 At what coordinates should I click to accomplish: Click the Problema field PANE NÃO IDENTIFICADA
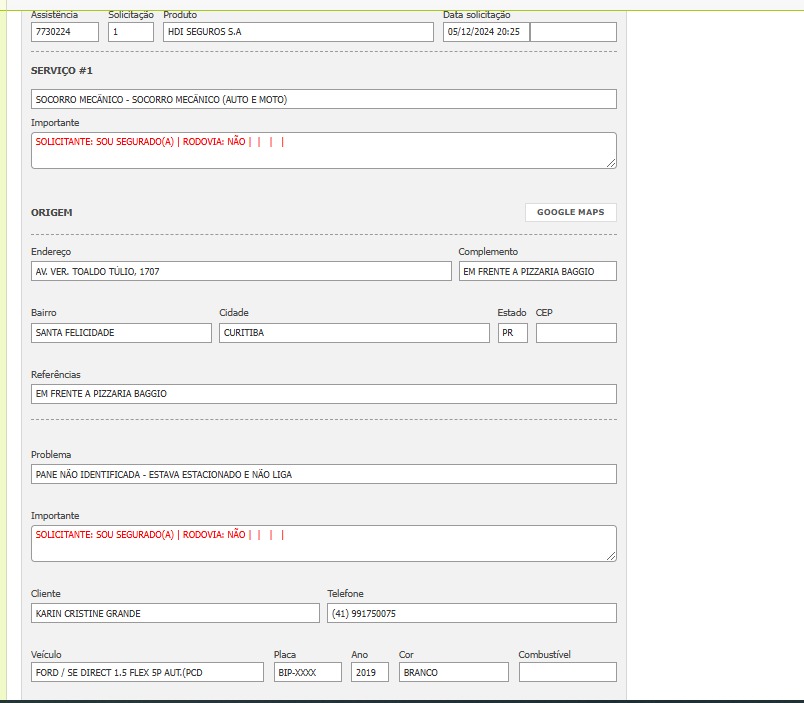[324, 474]
